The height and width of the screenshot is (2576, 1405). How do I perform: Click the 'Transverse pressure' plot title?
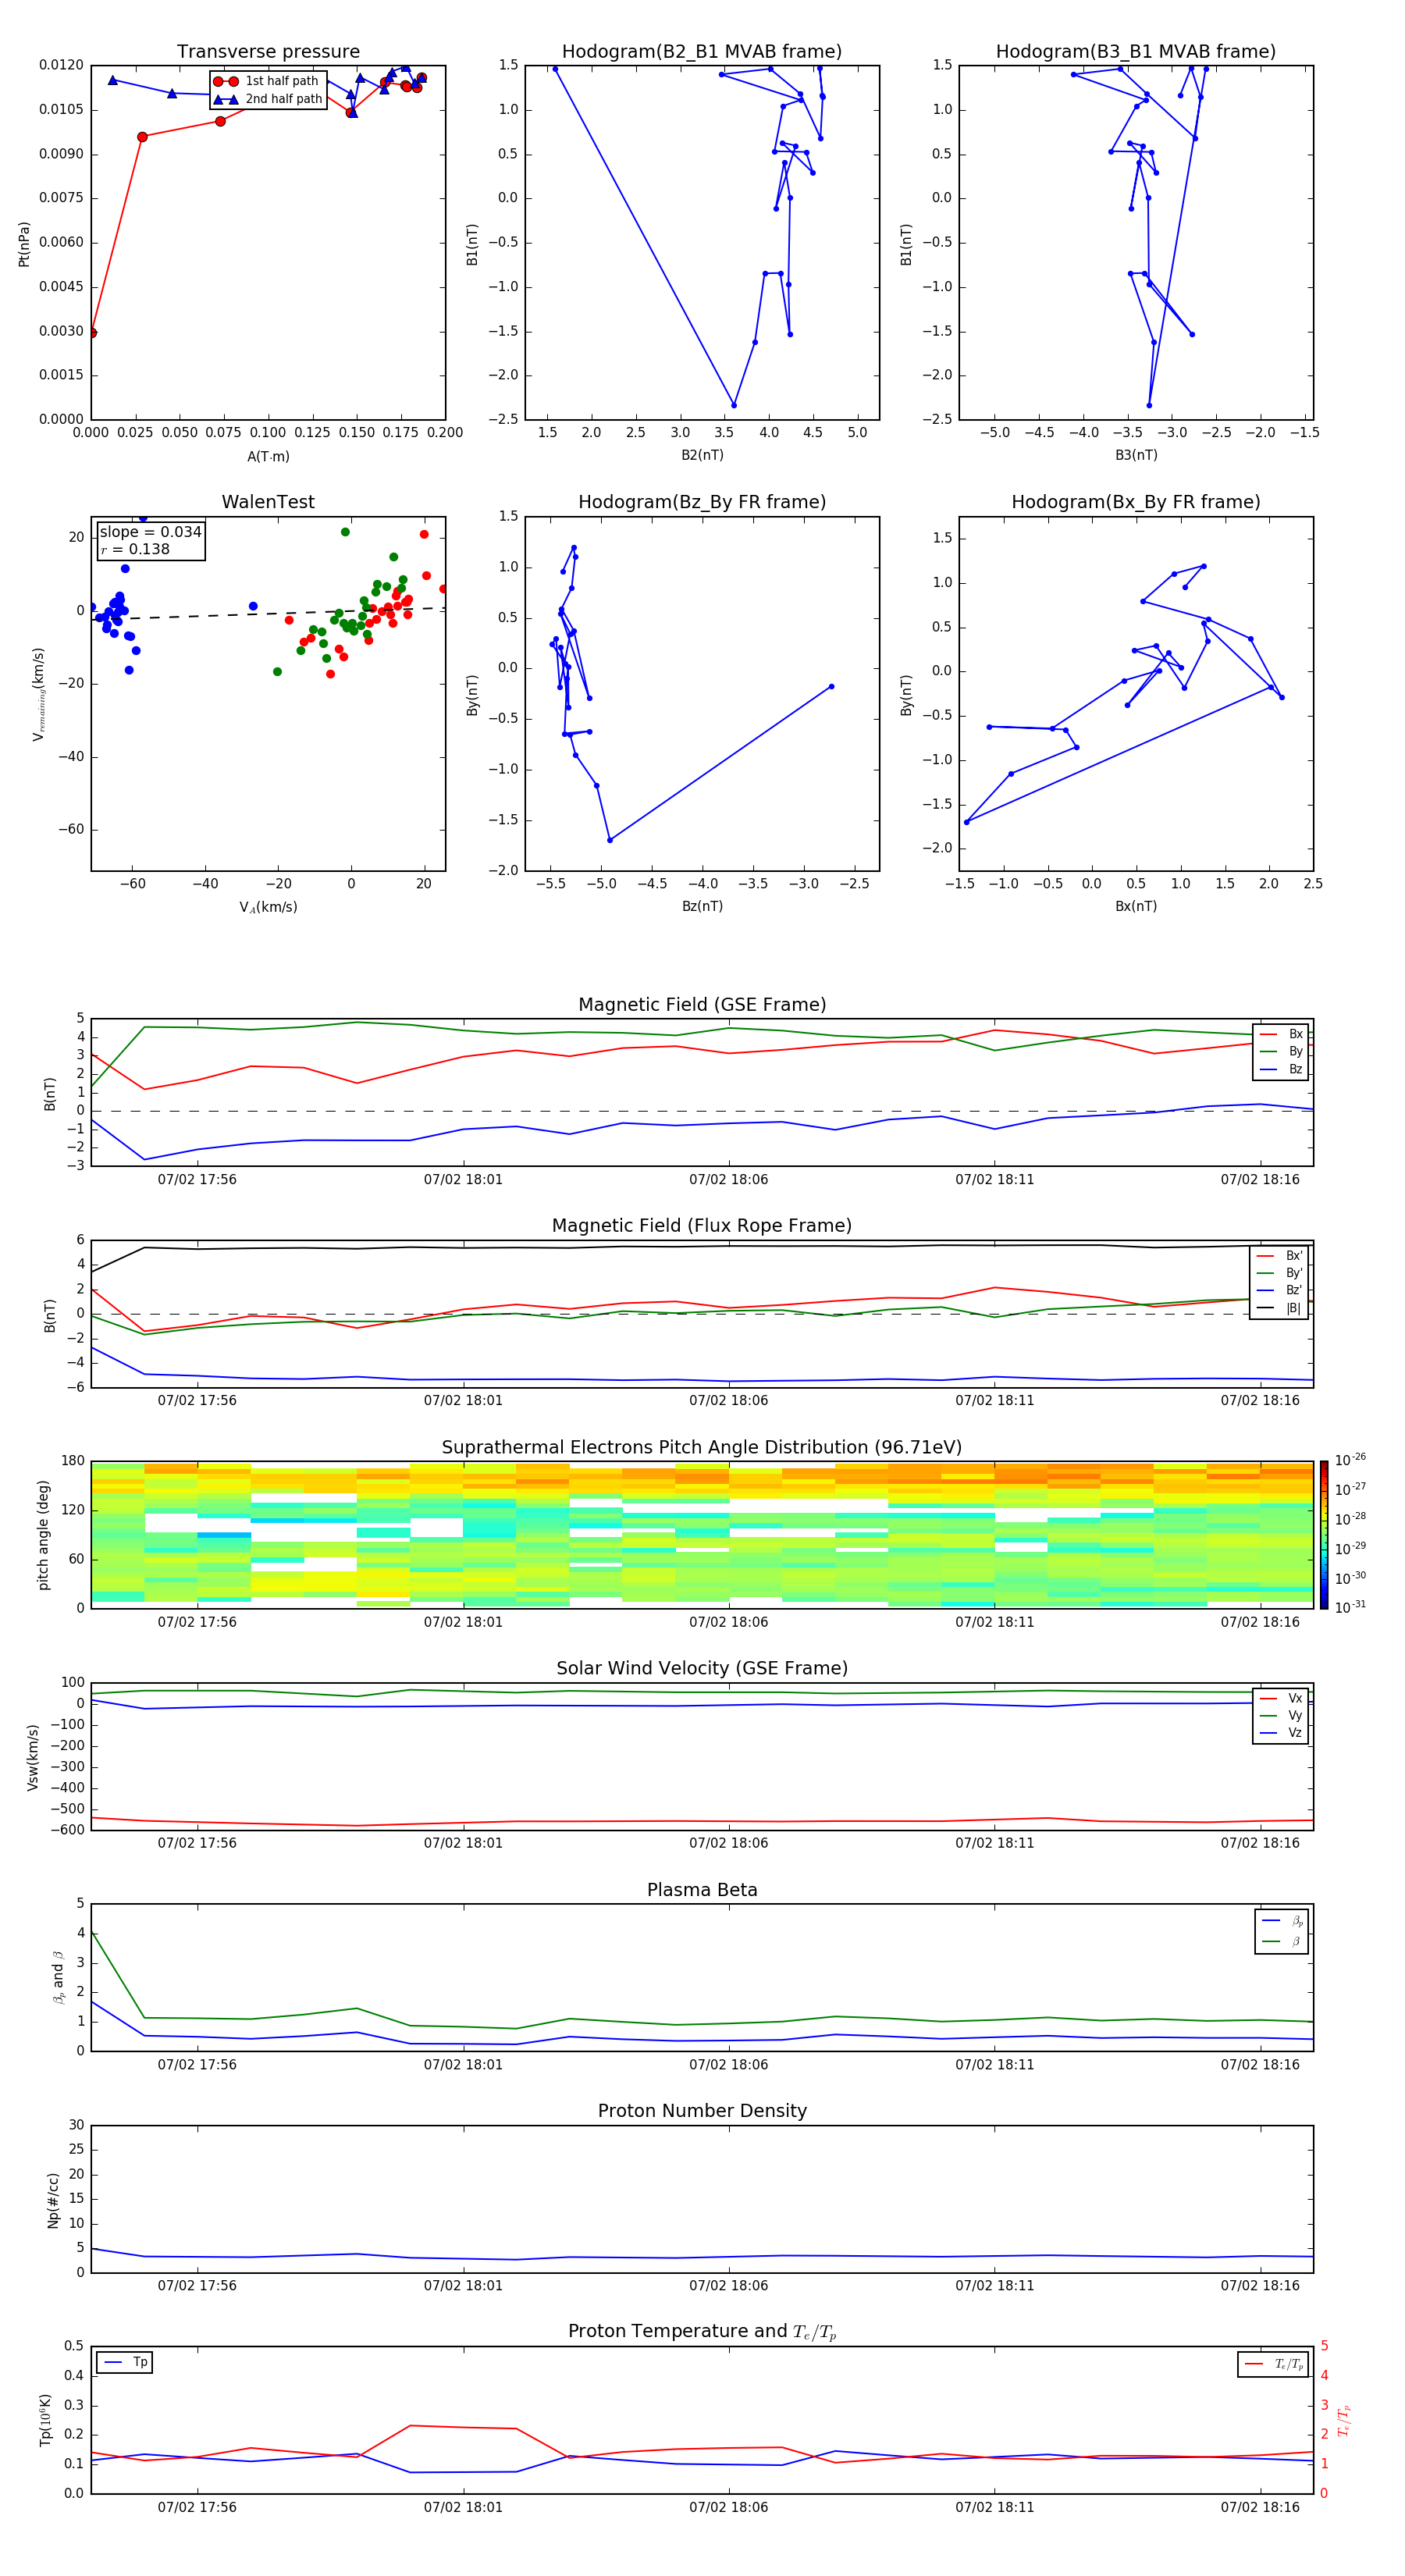(268, 52)
